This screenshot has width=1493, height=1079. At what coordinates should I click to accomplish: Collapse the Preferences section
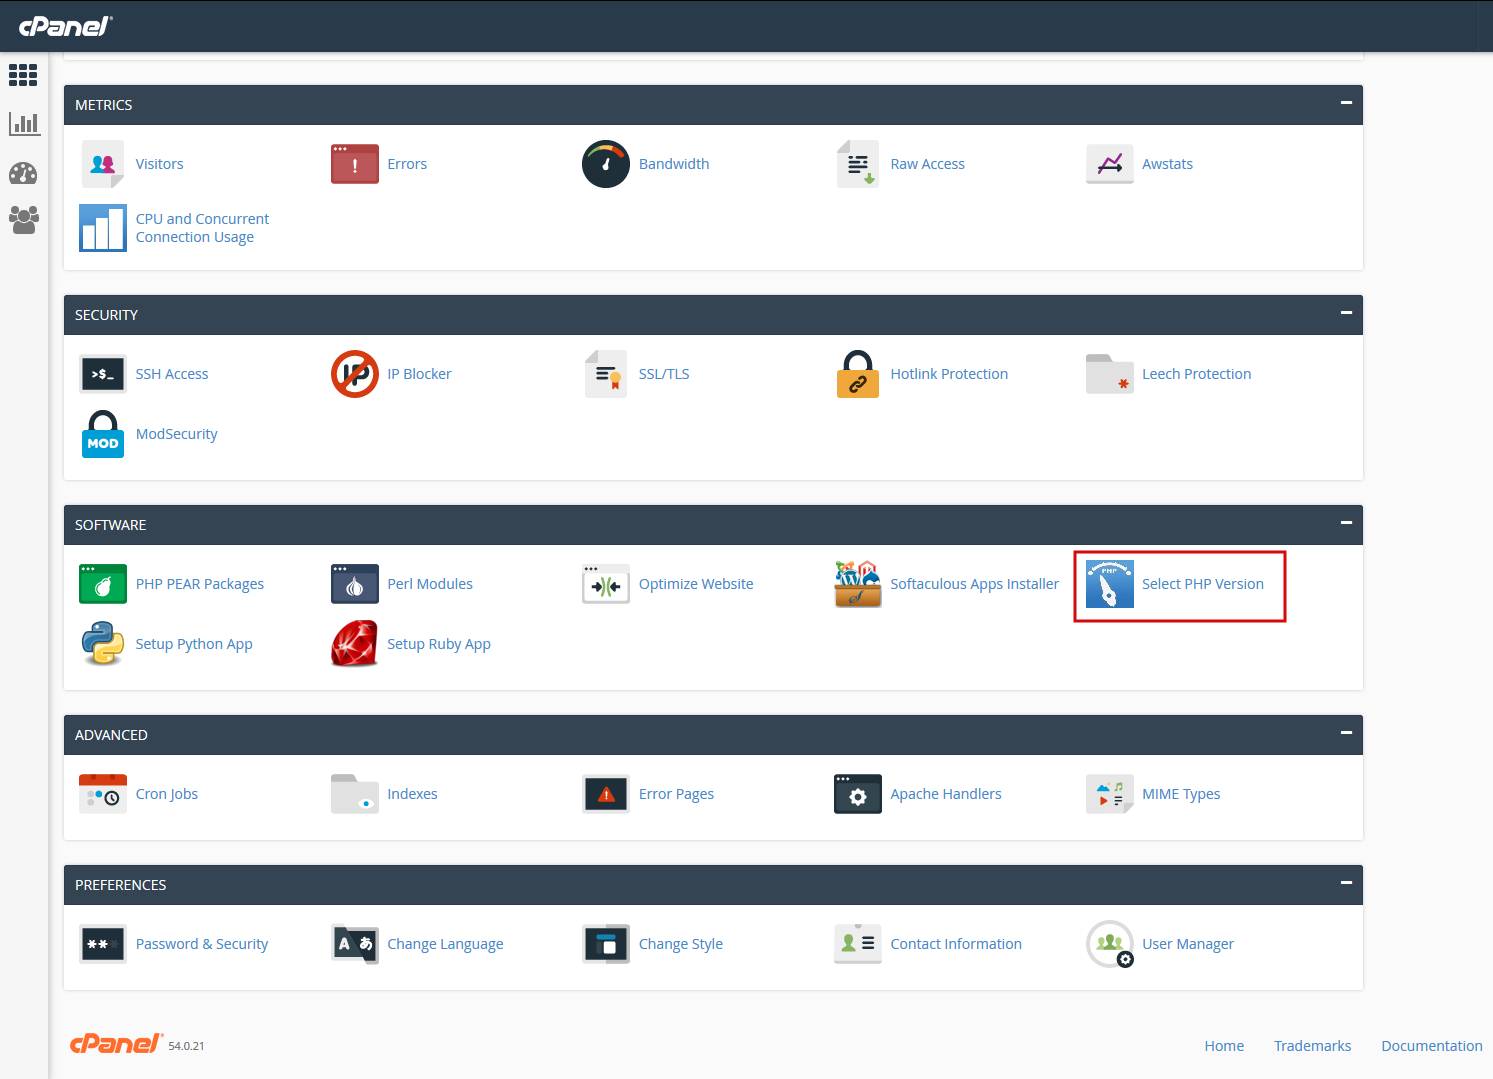1346,883
